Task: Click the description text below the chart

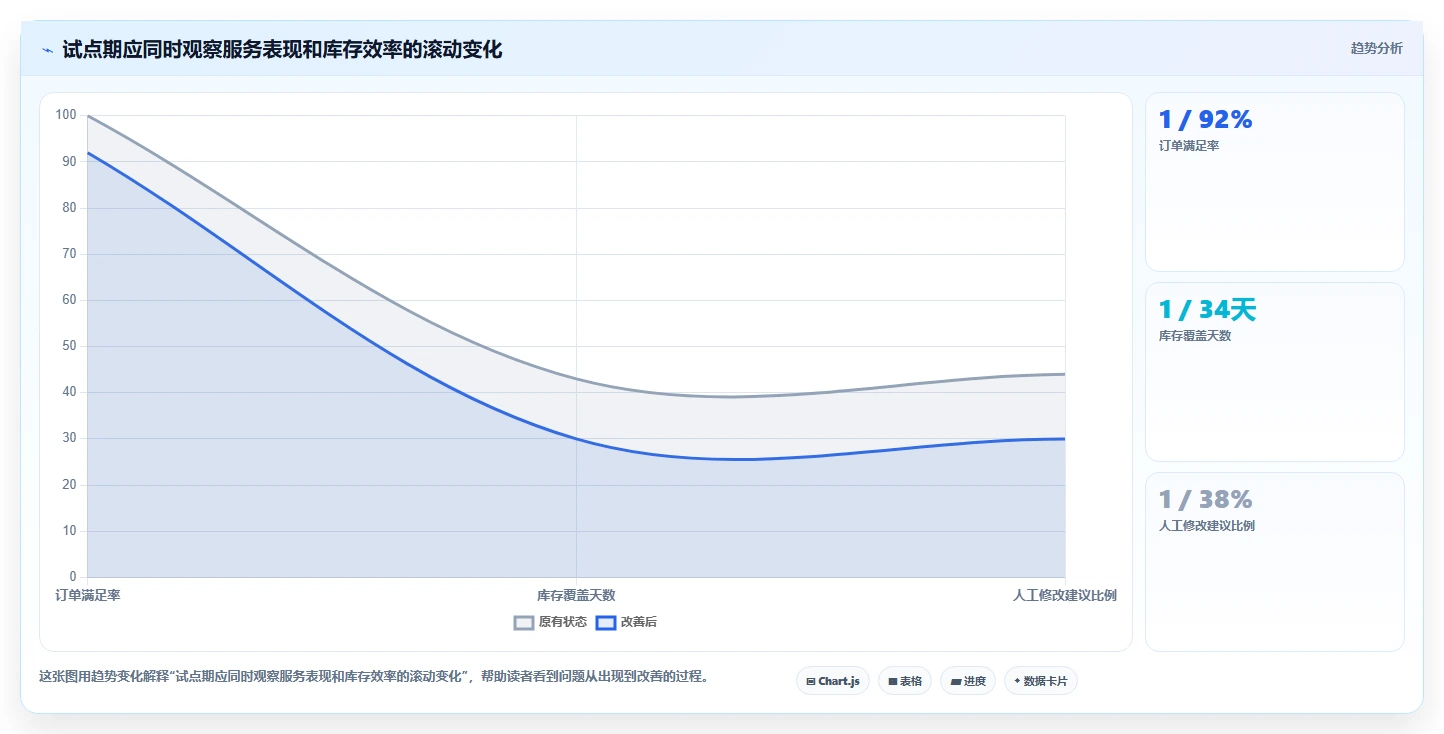Action: click(x=374, y=677)
